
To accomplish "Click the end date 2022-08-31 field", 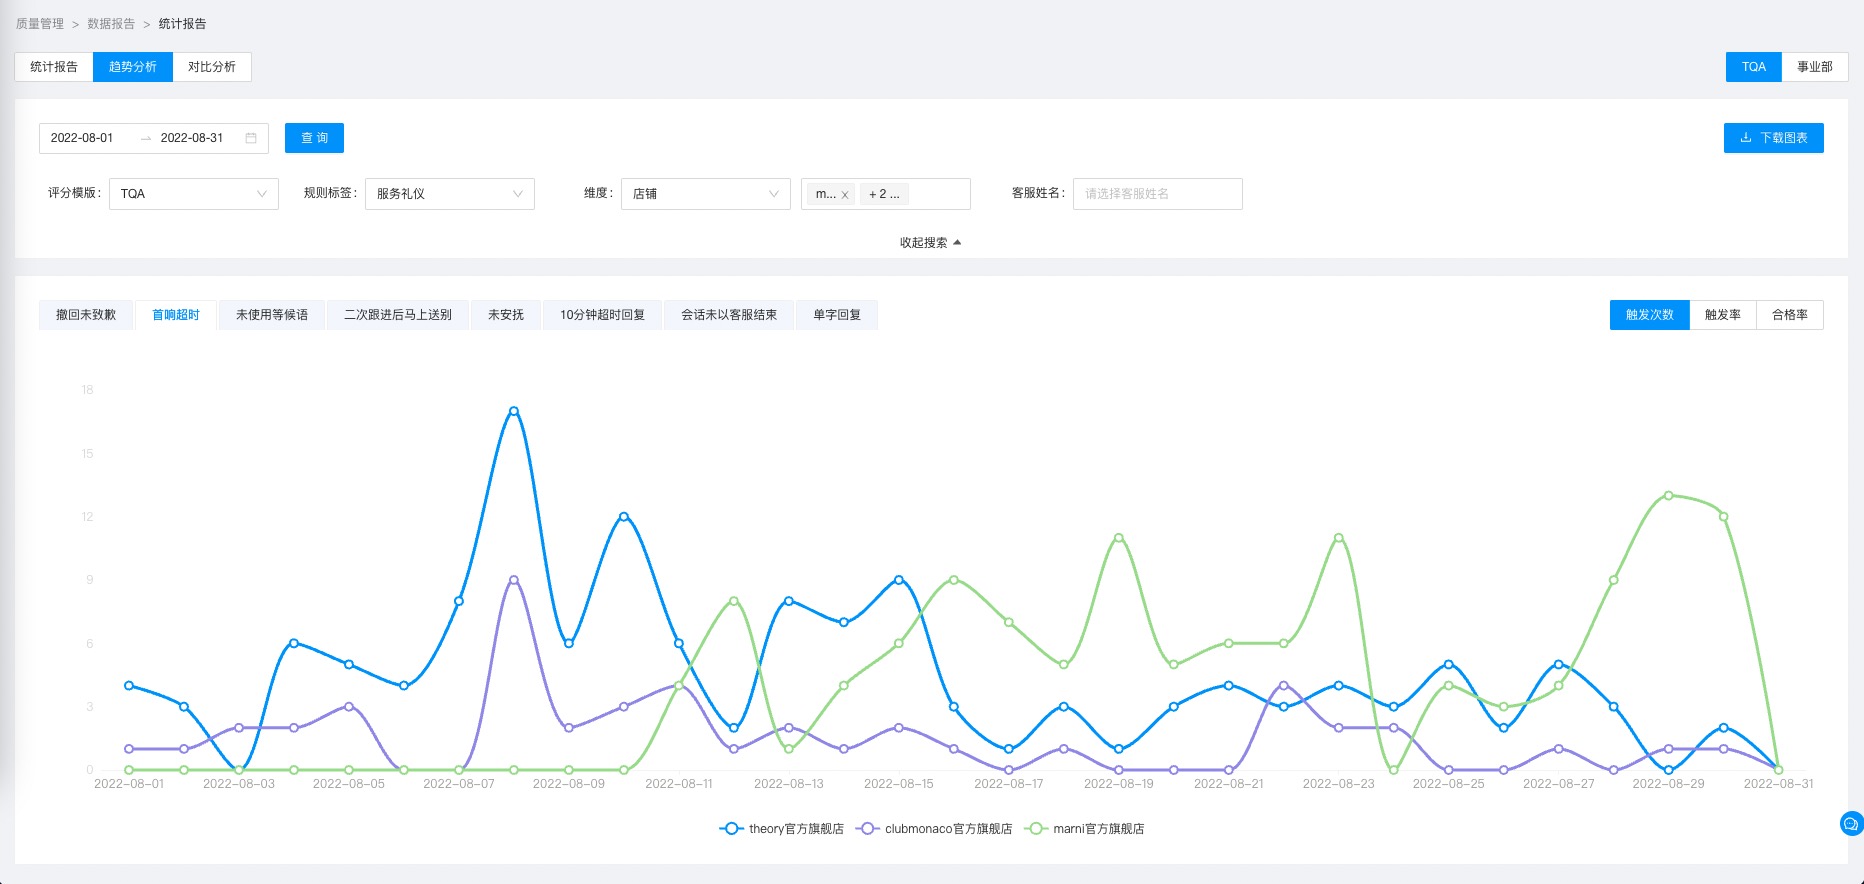I will (x=192, y=138).
